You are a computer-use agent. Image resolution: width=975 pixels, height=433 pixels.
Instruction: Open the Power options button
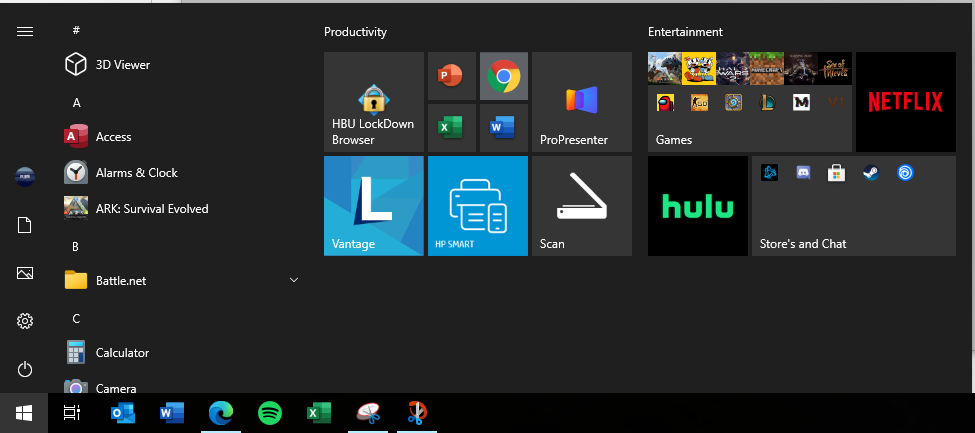pos(25,370)
